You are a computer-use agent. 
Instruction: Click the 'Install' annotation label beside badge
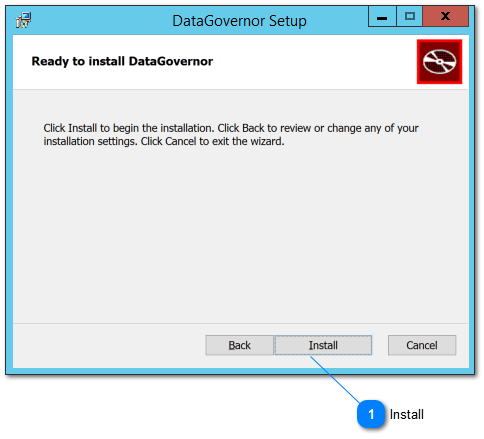(407, 415)
